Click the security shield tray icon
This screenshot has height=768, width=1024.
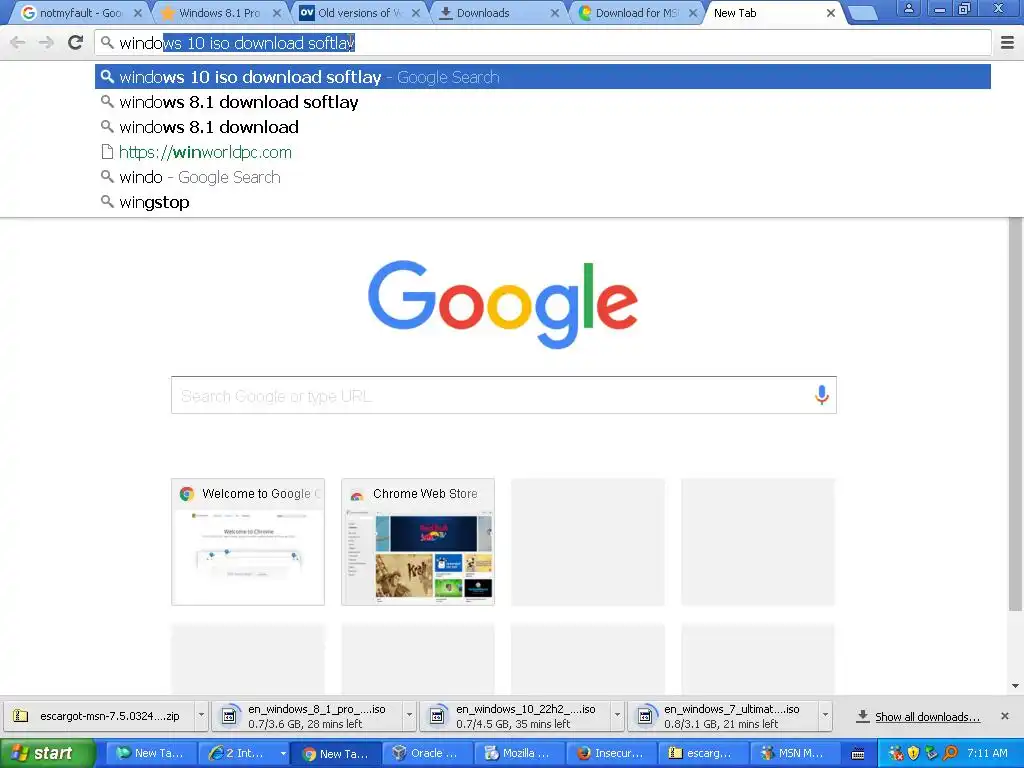click(914, 754)
